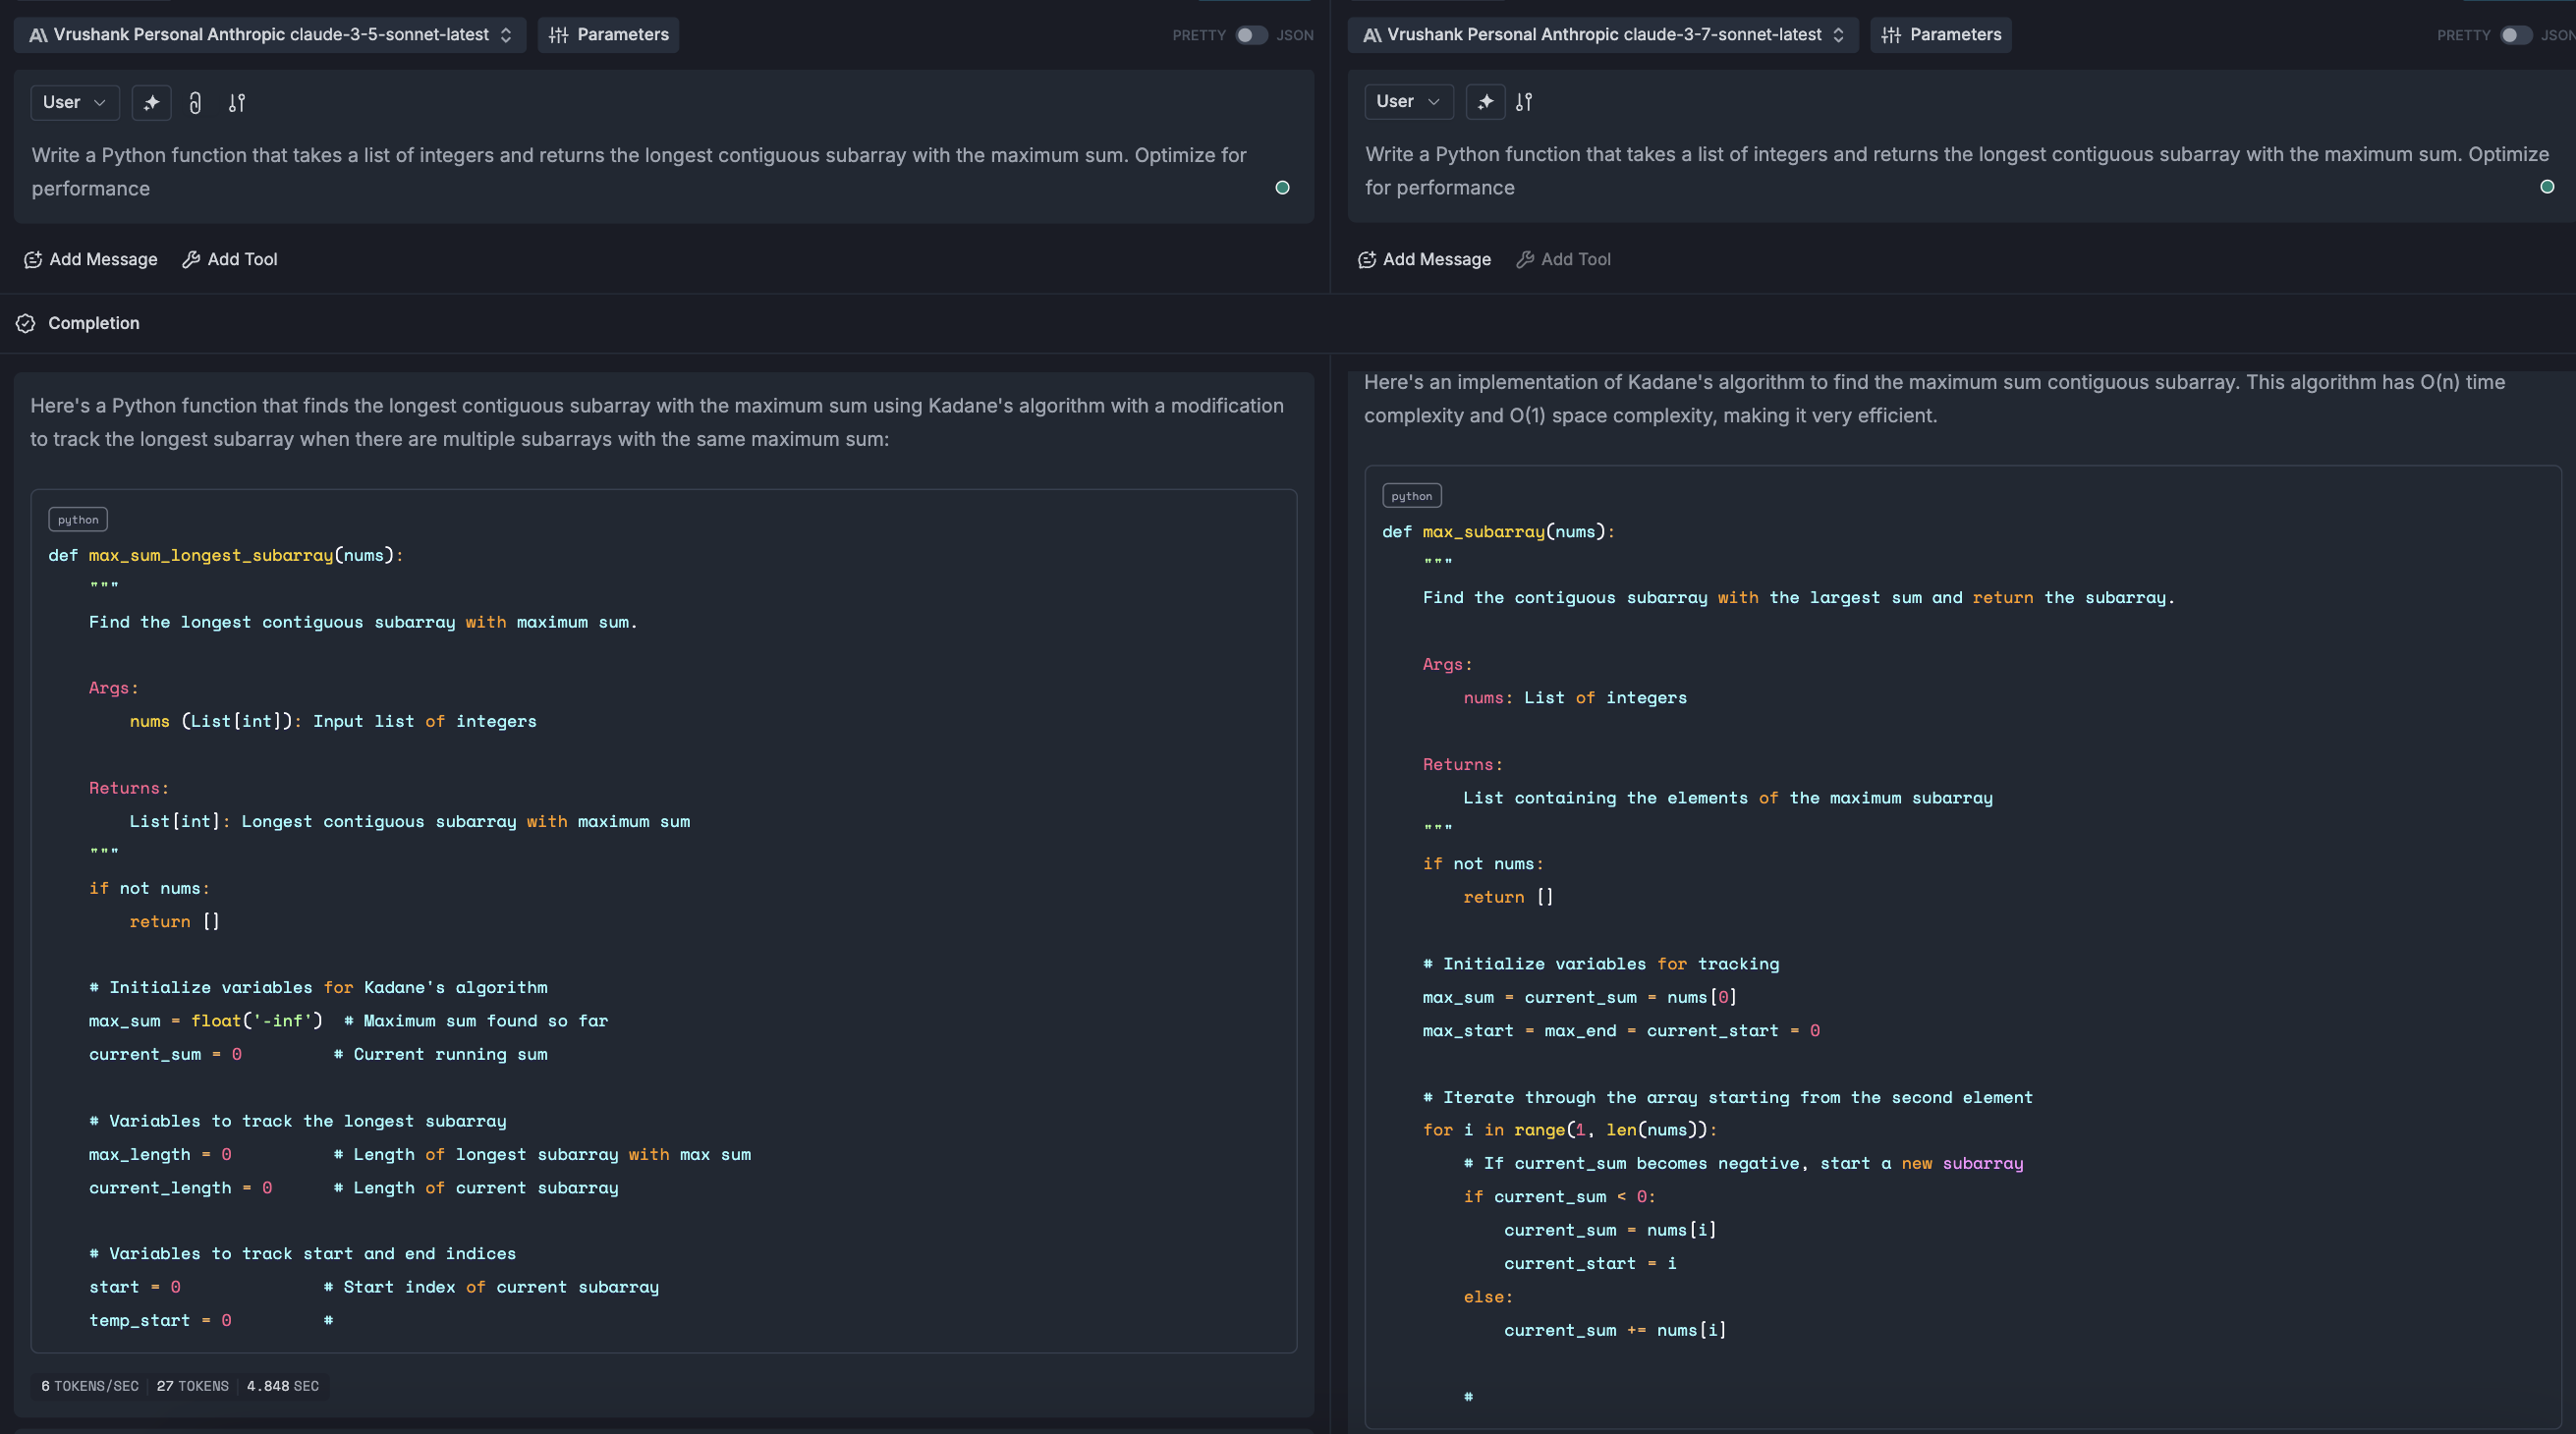
Task: Switch right output view to JSON
Action: (2560, 34)
